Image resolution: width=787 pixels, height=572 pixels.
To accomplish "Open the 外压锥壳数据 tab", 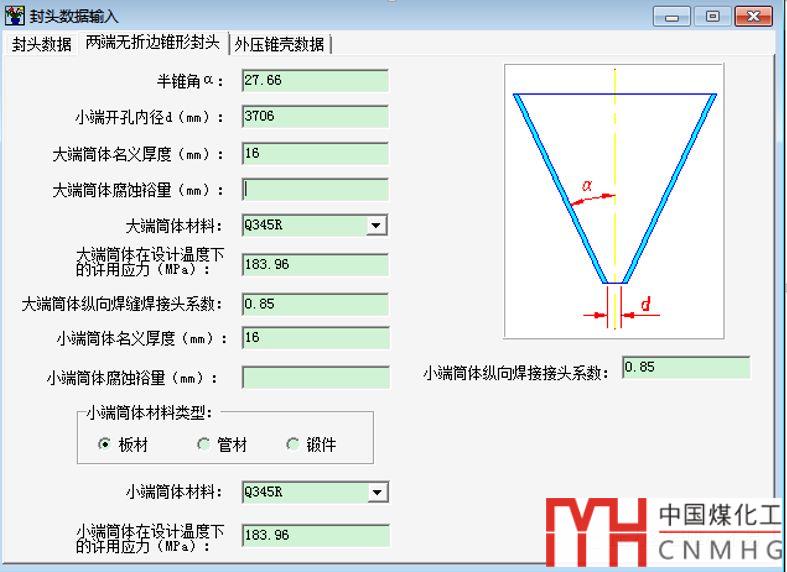I will tap(280, 45).
